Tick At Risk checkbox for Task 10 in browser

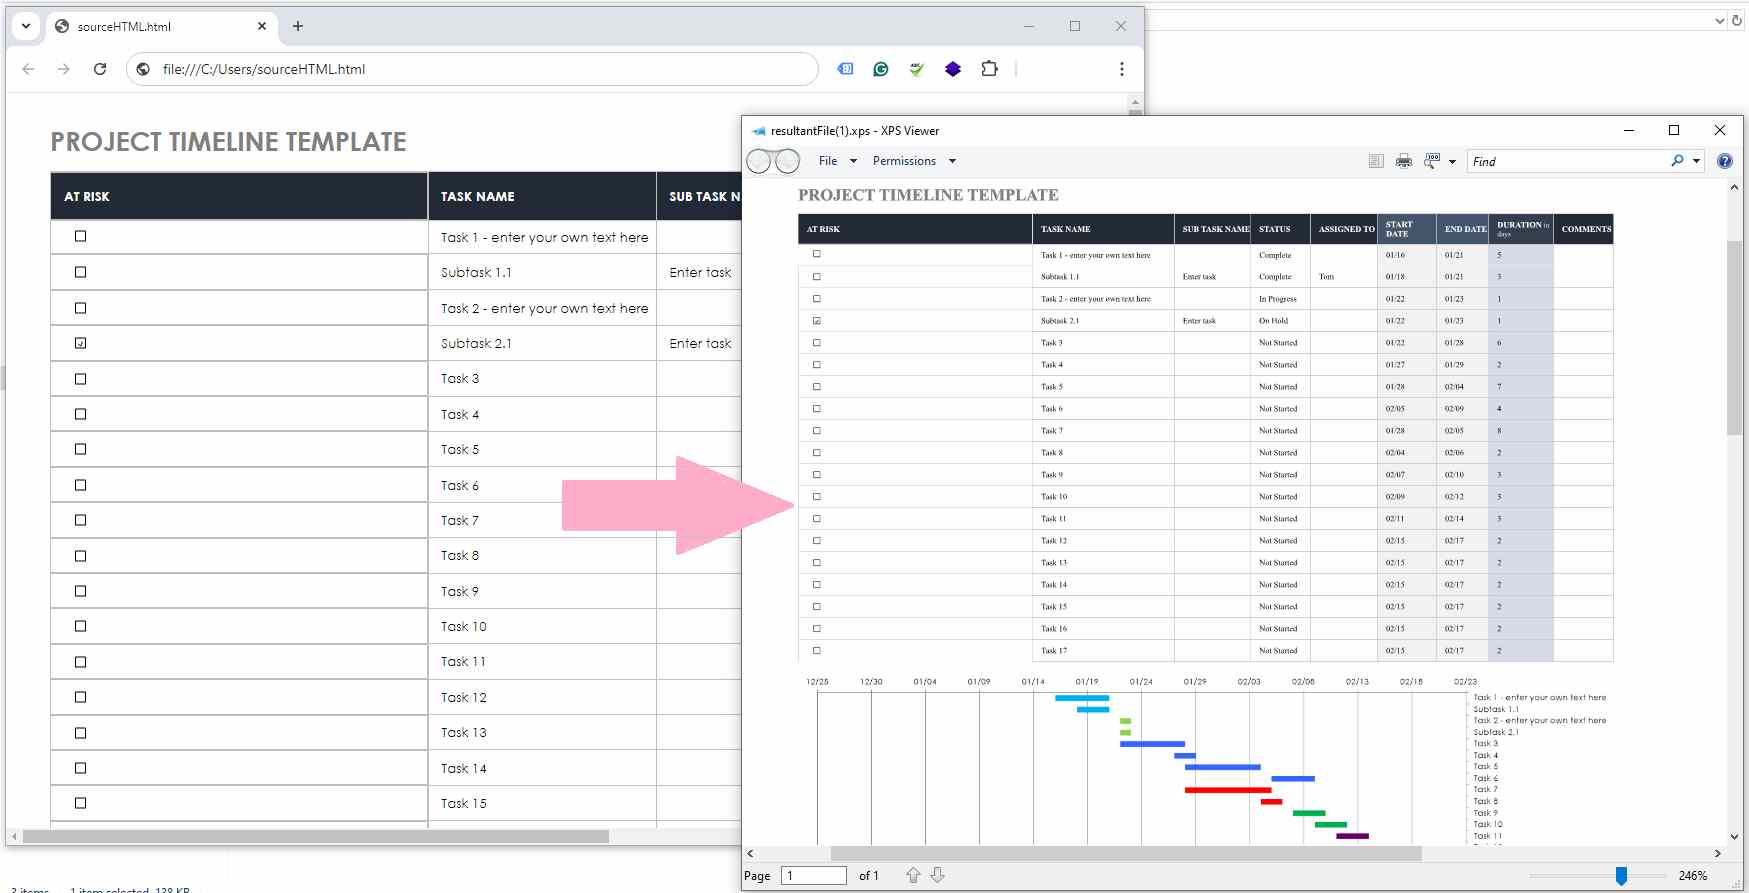click(81, 626)
